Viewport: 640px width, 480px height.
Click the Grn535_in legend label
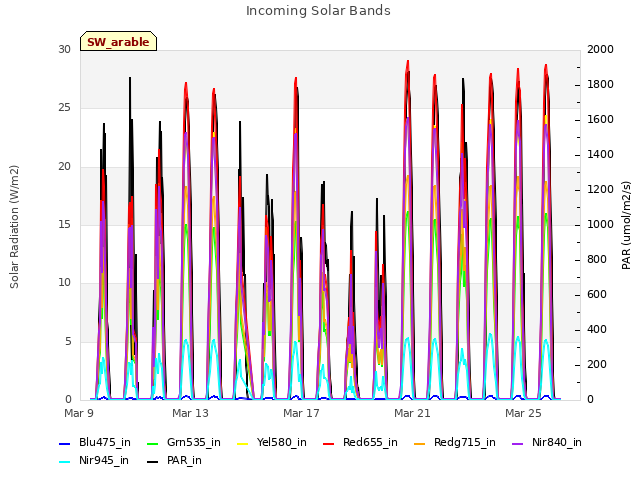194,442
